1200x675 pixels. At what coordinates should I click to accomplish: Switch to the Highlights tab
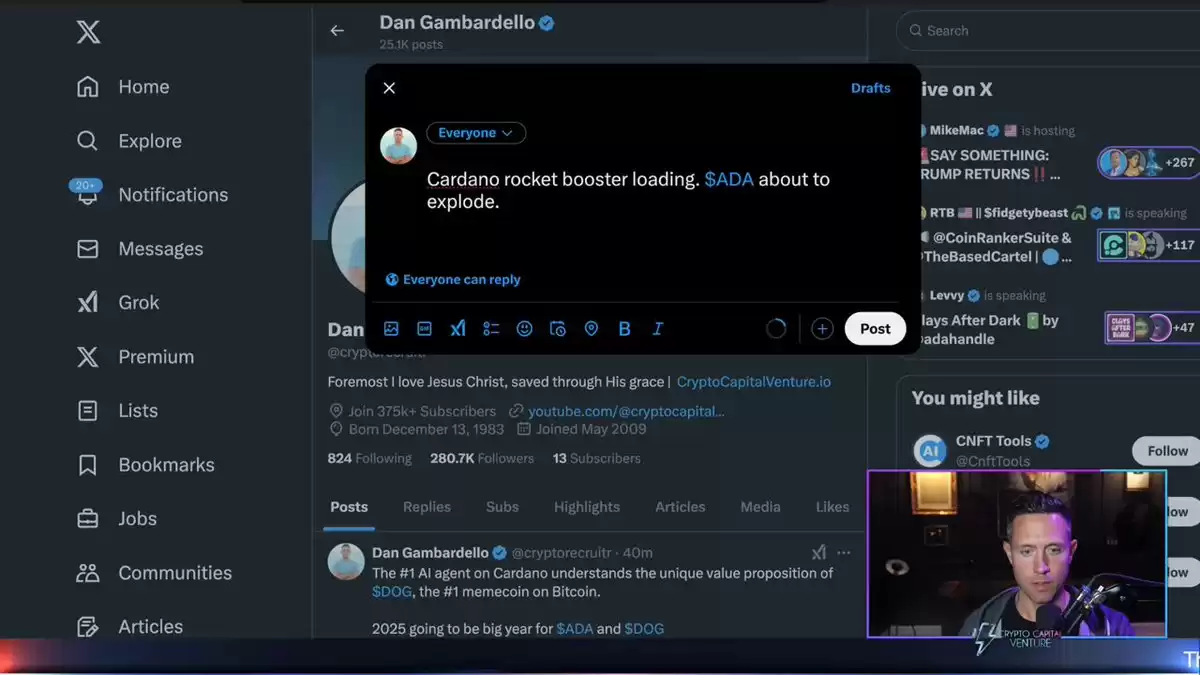587,507
